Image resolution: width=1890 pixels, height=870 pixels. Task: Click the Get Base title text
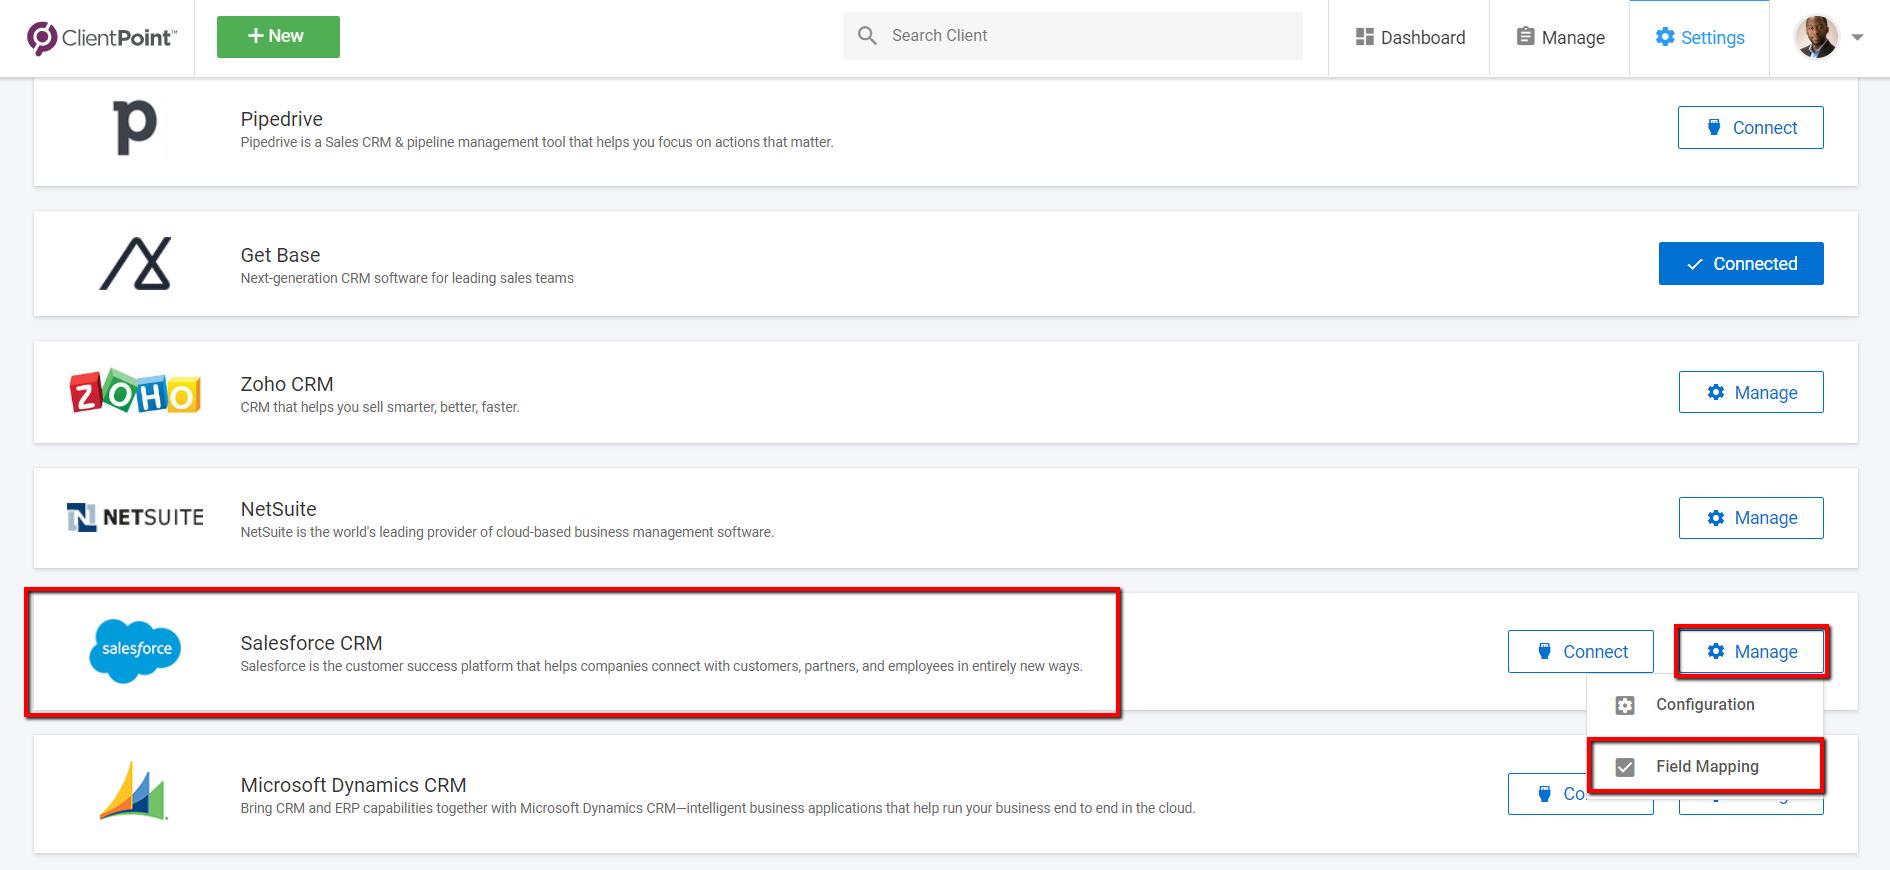pos(280,255)
